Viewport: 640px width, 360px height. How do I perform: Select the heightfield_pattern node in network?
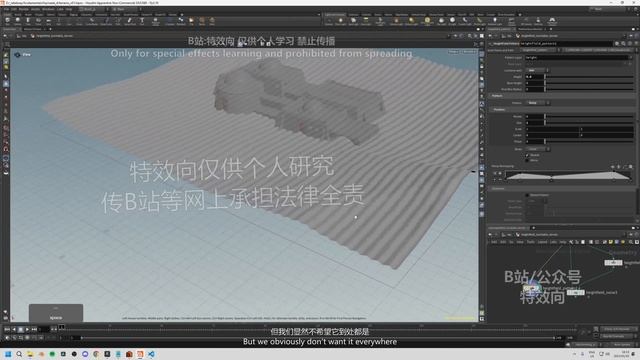click(x=531, y=288)
